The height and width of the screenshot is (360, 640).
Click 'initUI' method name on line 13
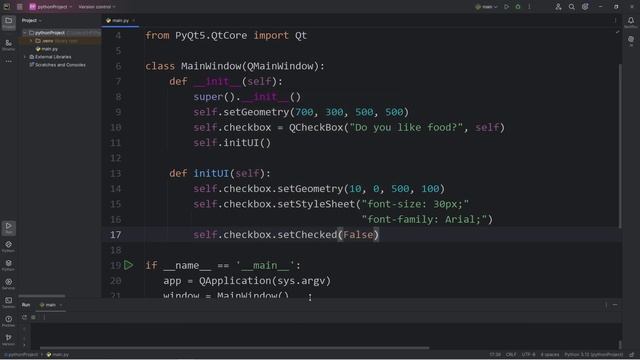click(211, 173)
